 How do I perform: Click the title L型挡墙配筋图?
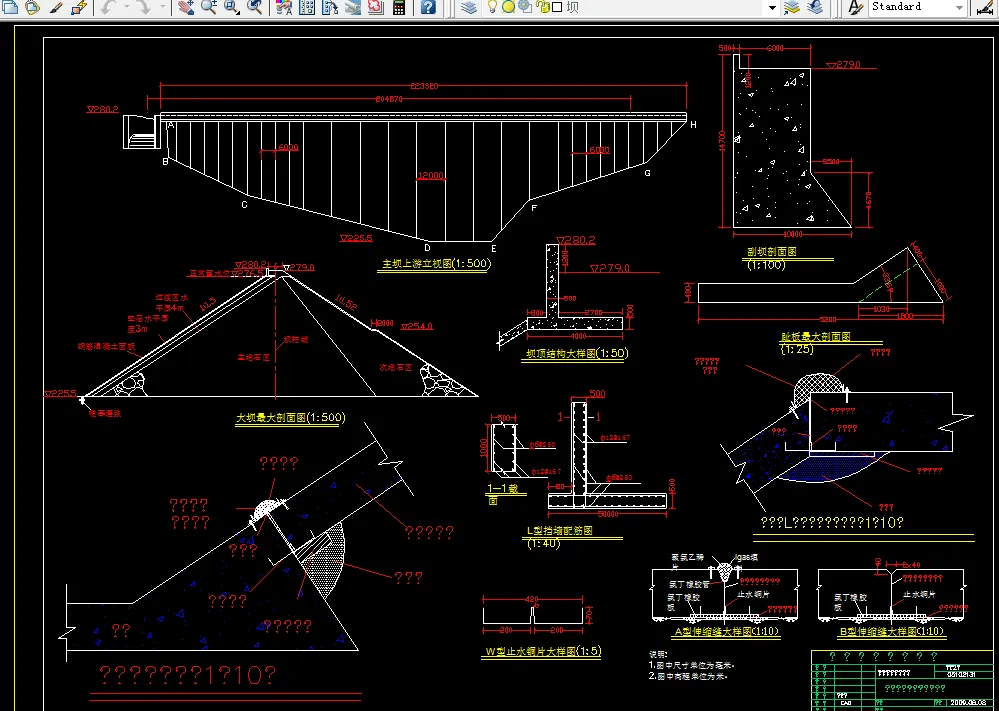560,530
